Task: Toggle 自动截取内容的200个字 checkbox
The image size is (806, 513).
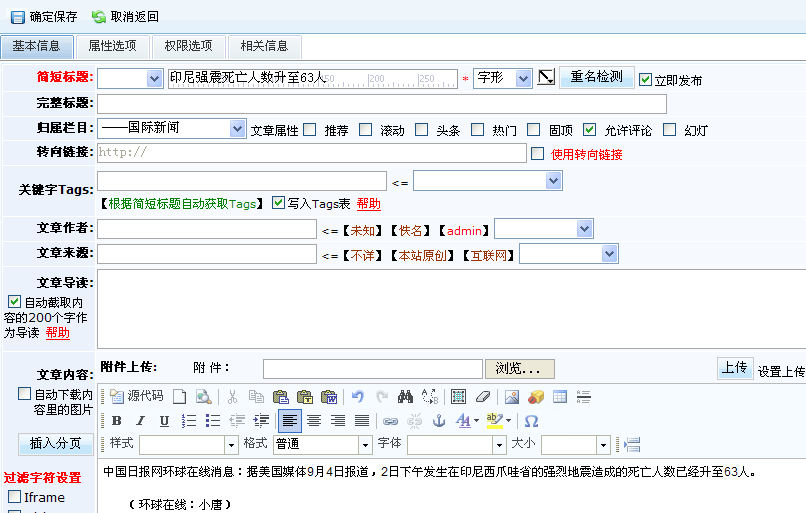Action: [14, 302]
